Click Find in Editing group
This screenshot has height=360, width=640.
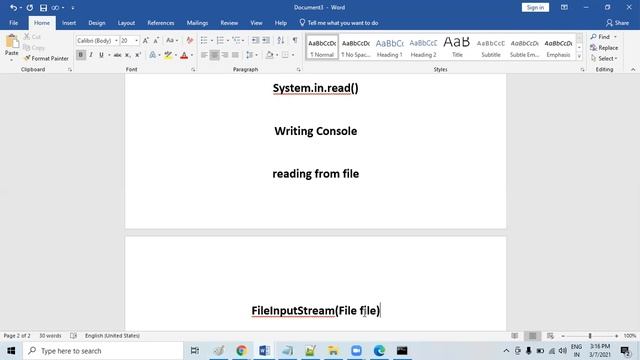point(604,37)
